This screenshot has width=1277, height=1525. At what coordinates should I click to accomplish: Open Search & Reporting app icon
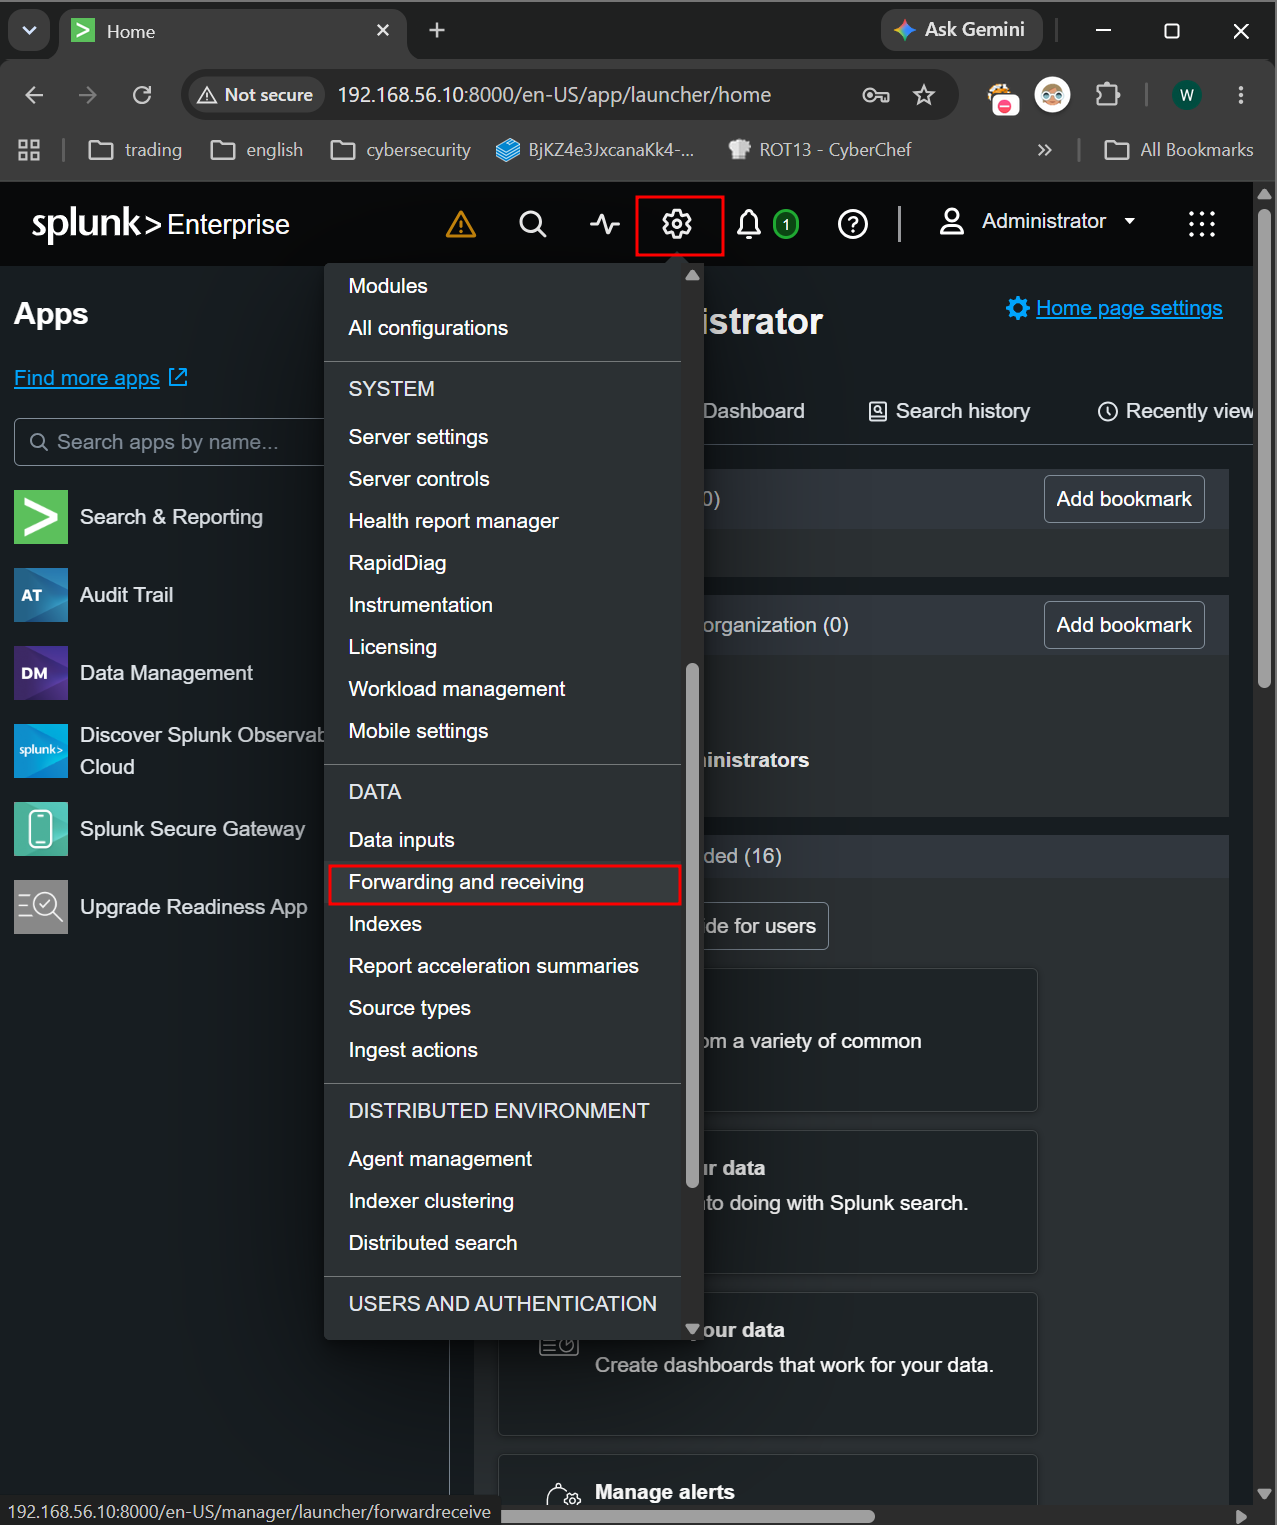(41, 517)
